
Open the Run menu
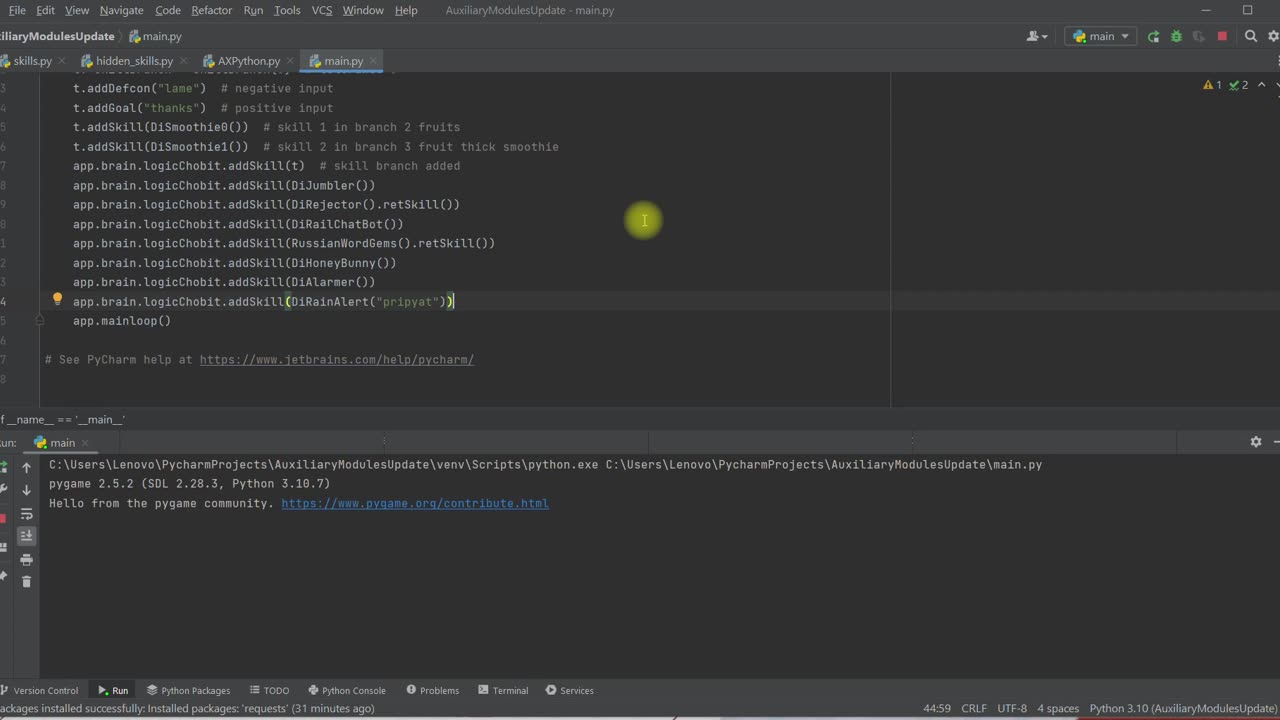coord(253,10)
